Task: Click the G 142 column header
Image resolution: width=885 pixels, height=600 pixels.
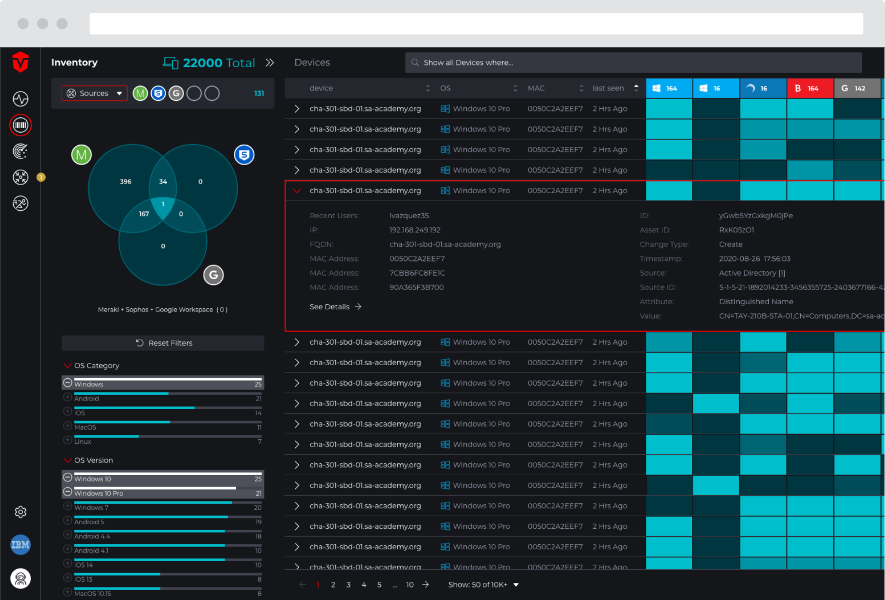Action: pos(857,88)
